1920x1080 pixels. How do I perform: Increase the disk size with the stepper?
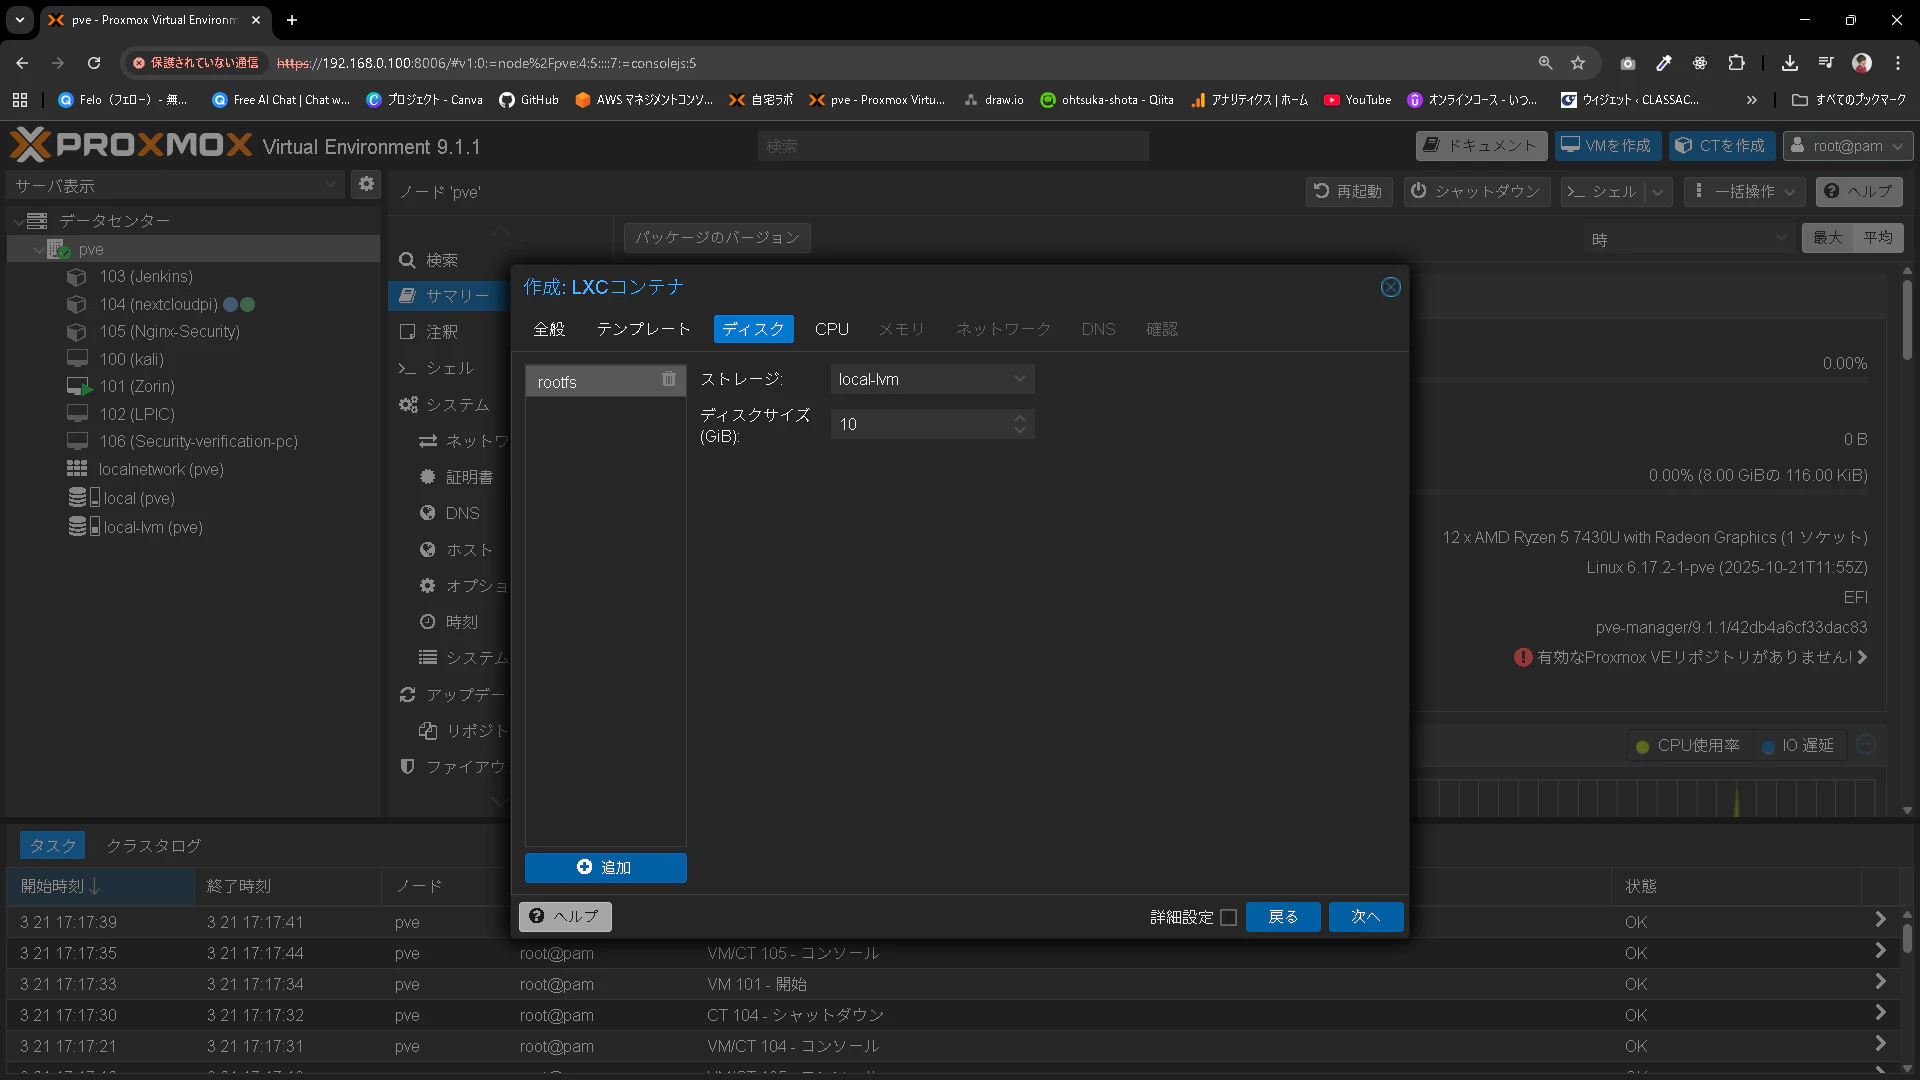[x=1019, y=418]
